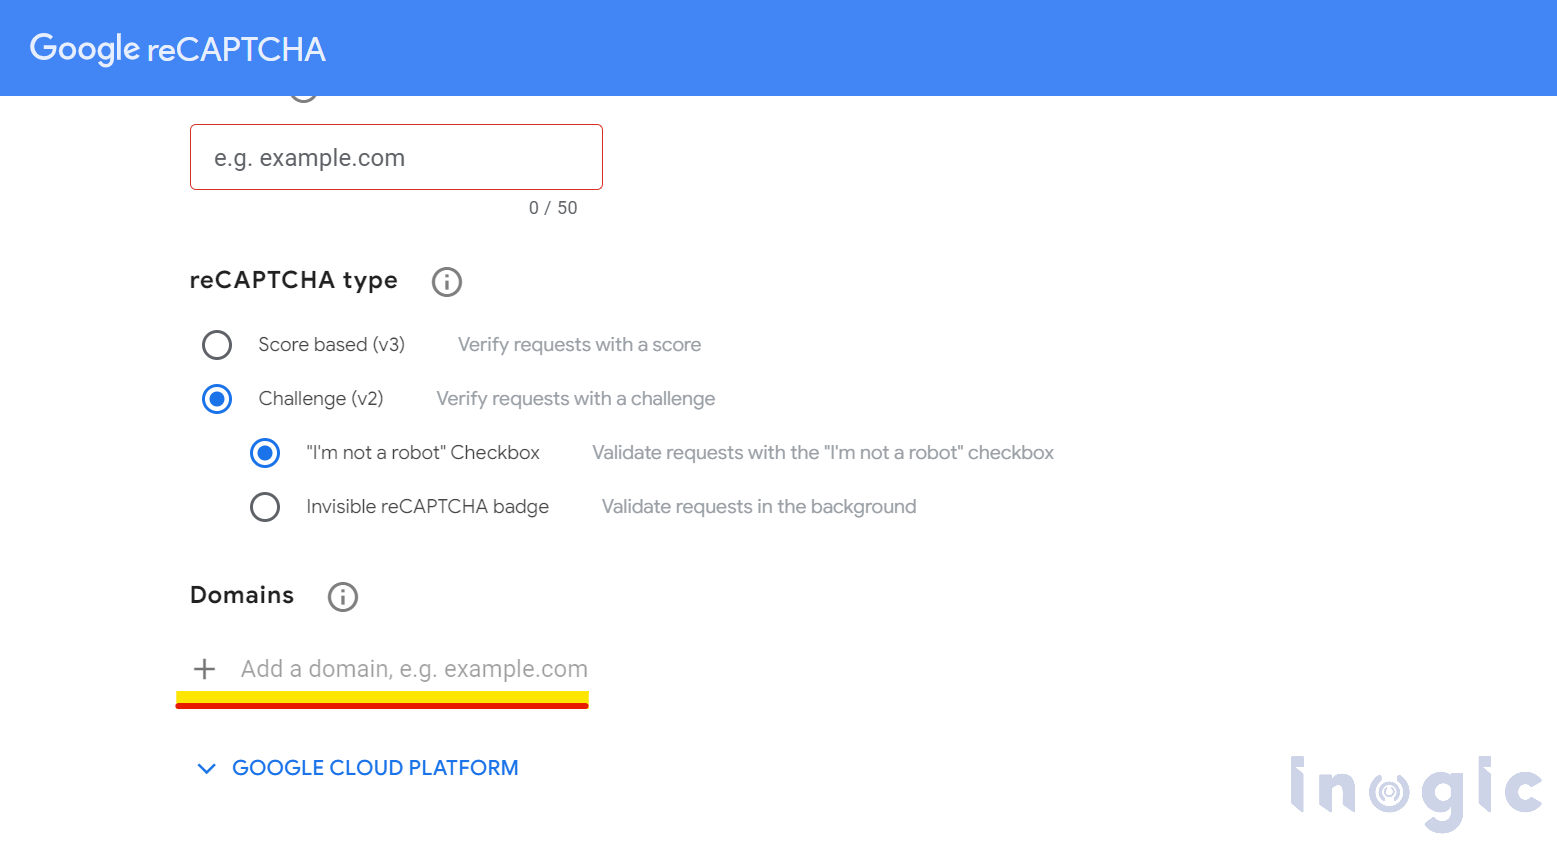
Task: Choose the Invisible reCAPTCHA badge radio button
Action: pos(265,507)
